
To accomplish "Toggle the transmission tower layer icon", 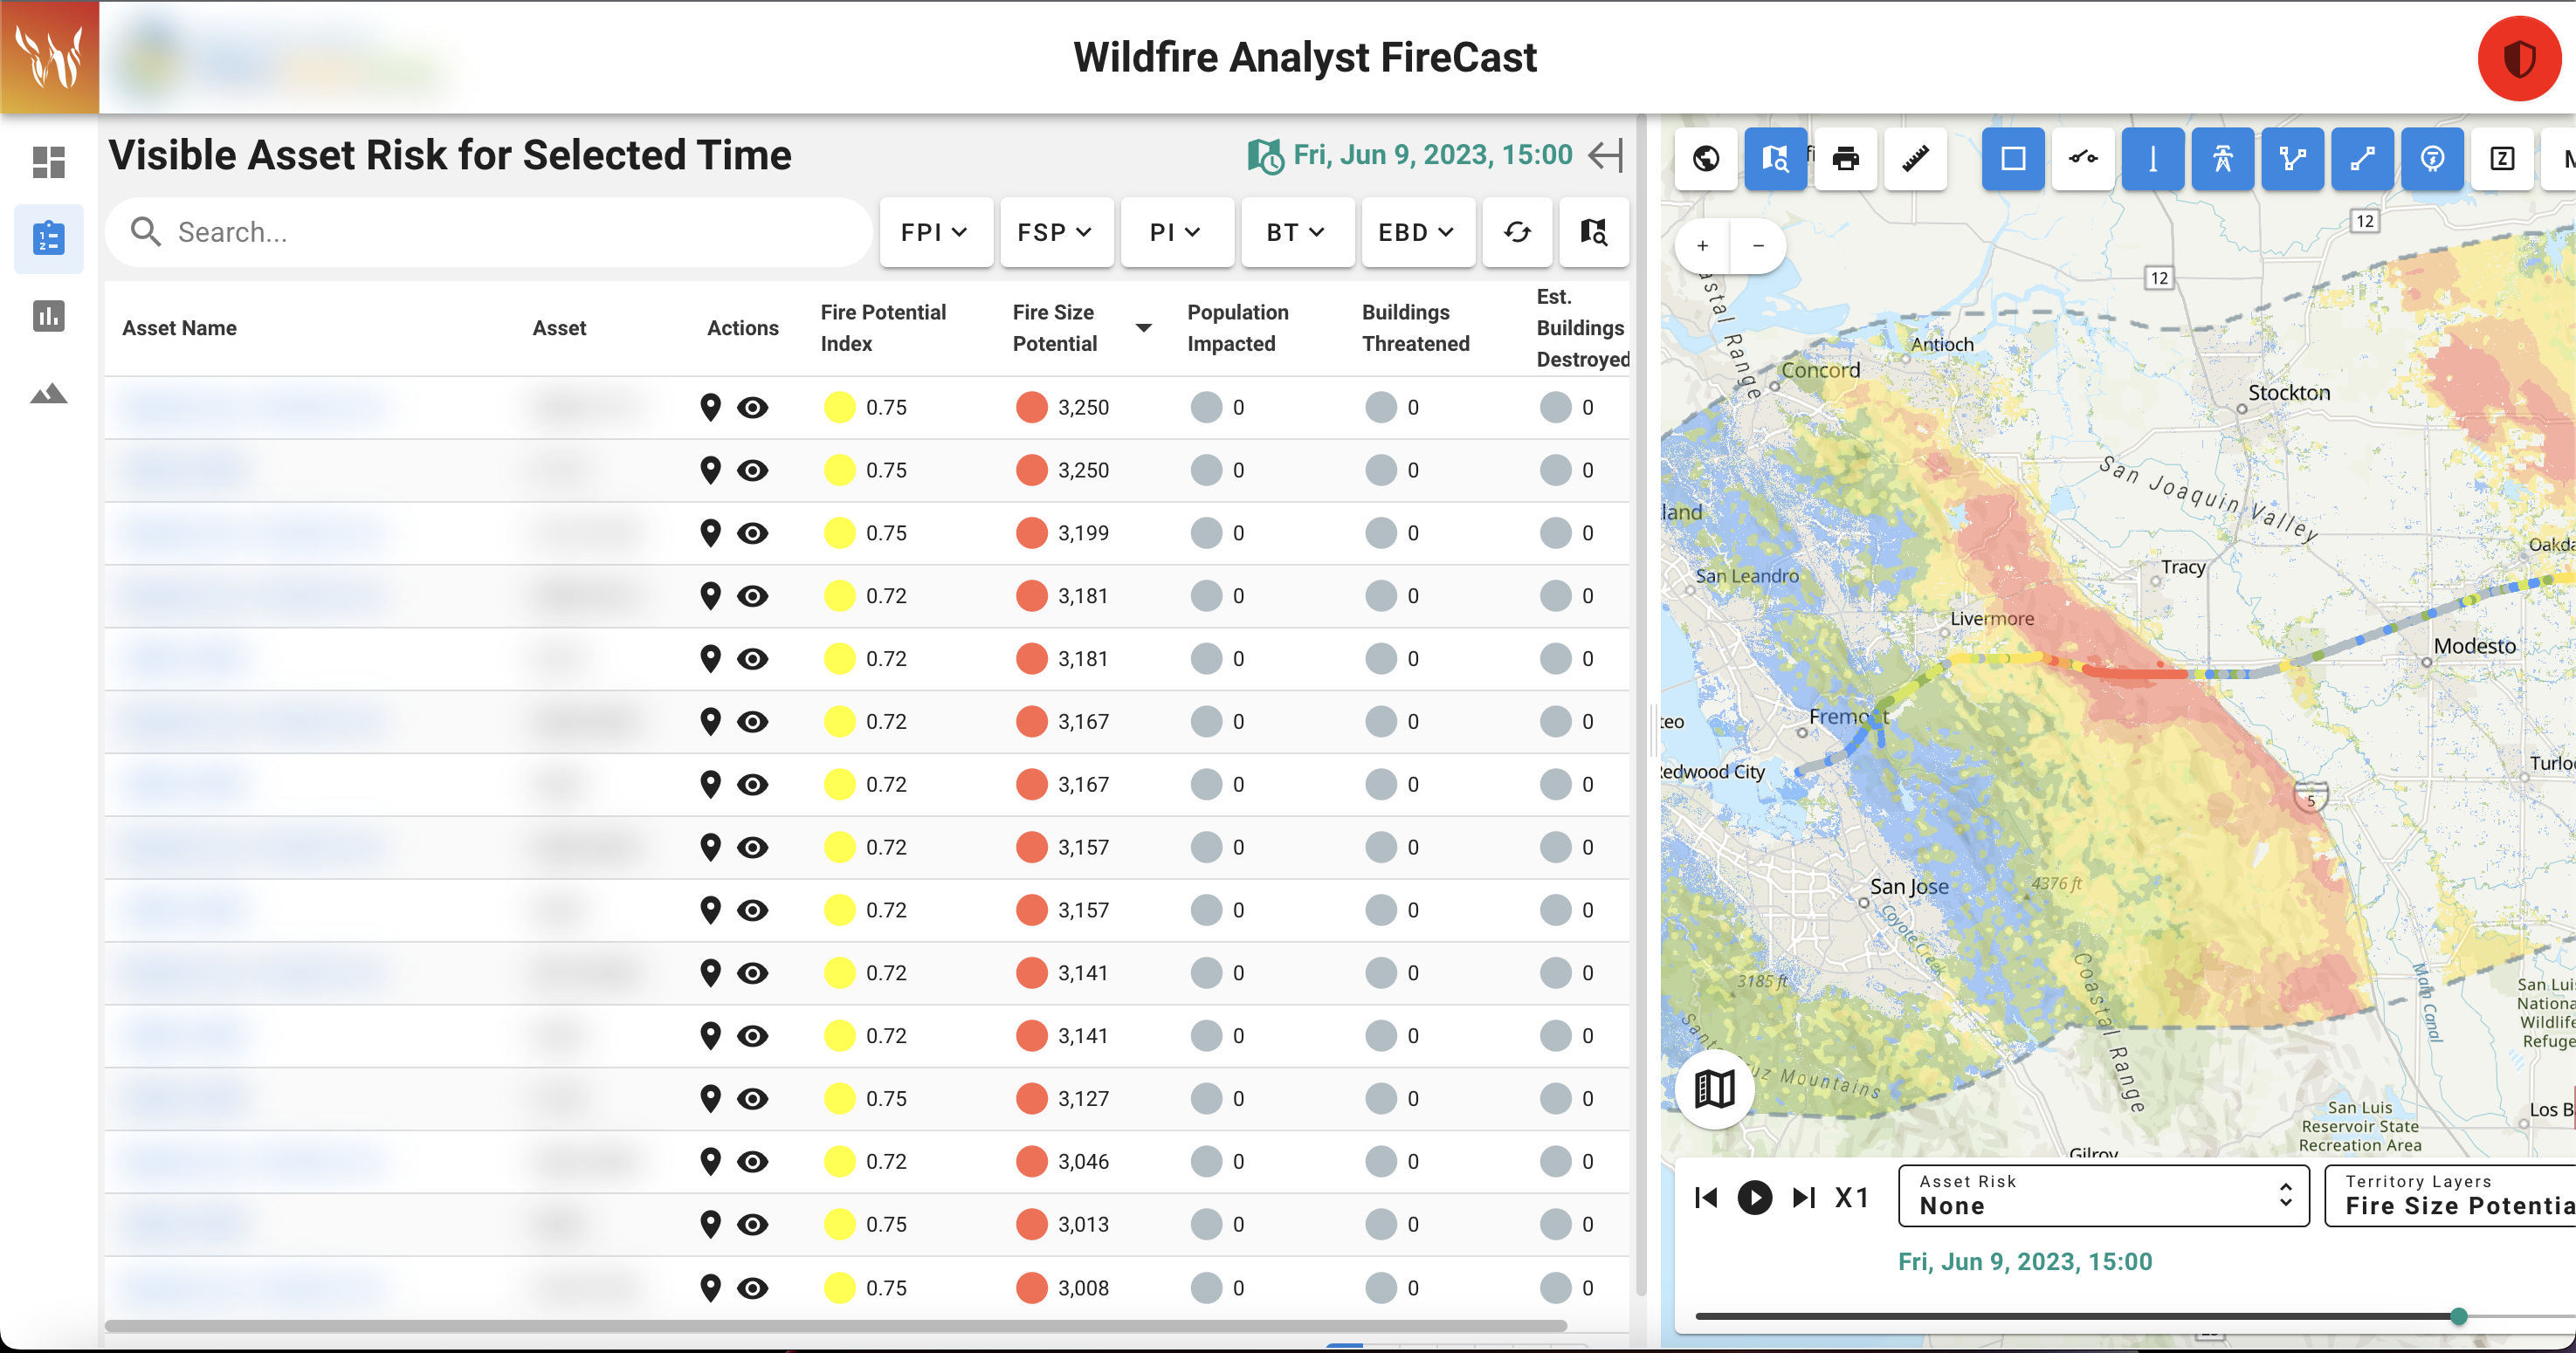I will tap(2222, 159).
